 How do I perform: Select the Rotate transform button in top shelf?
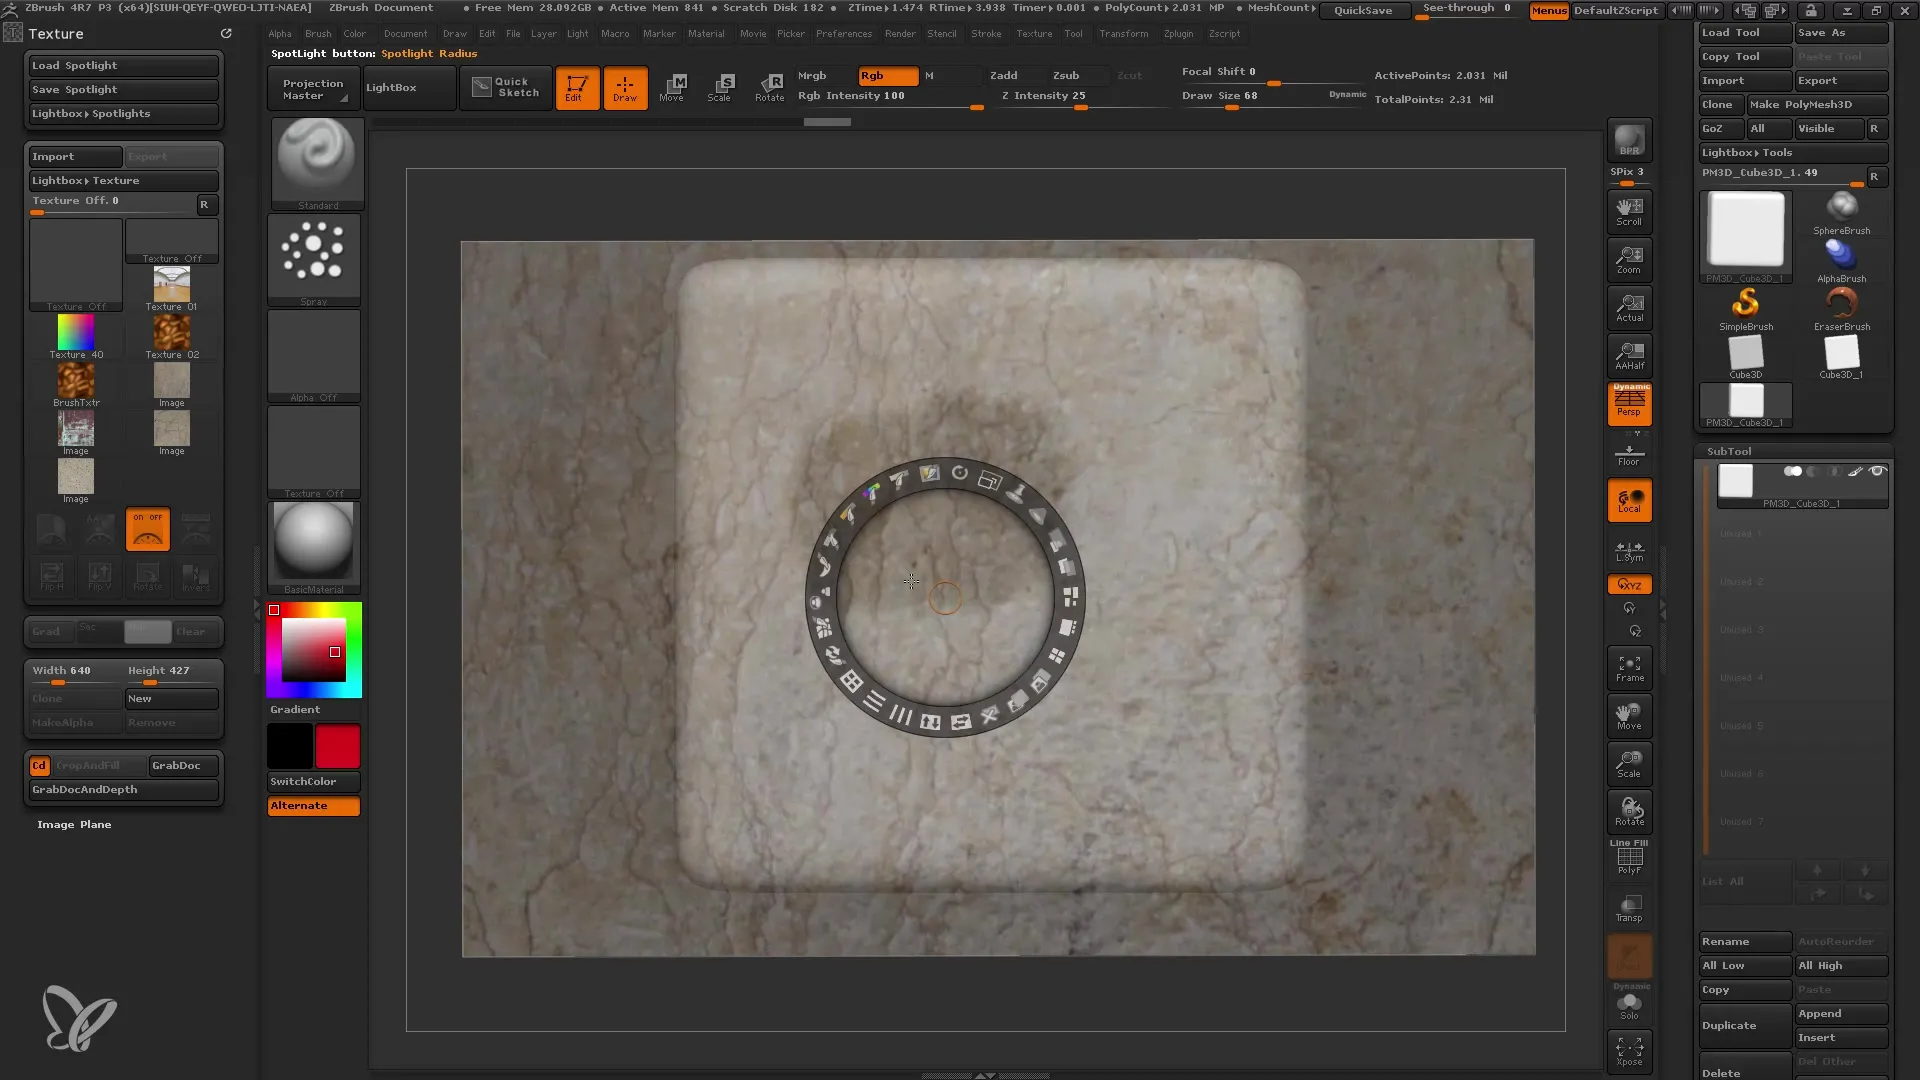(769, 88)
